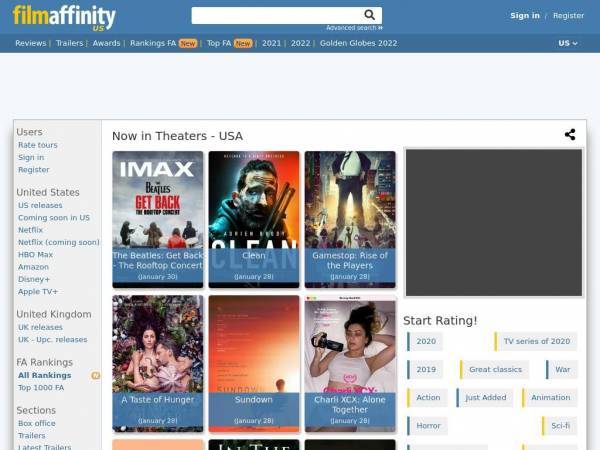Open the Clean movie poster
Viewport: 600px width, 450px height.
coord(254,220)
